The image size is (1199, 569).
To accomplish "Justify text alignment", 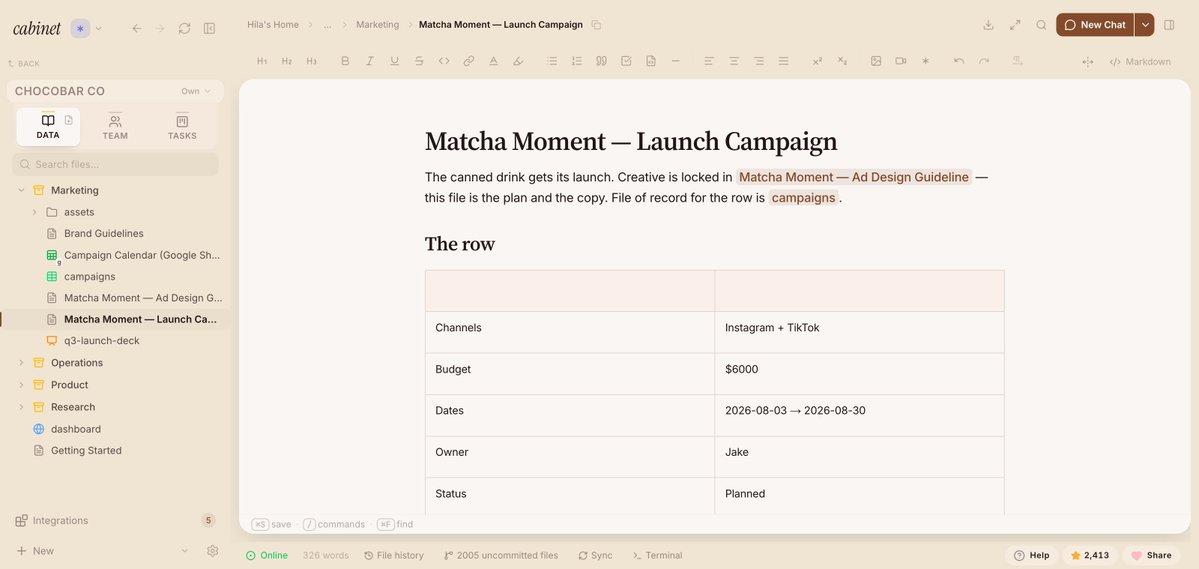I will tap(783, 61).
